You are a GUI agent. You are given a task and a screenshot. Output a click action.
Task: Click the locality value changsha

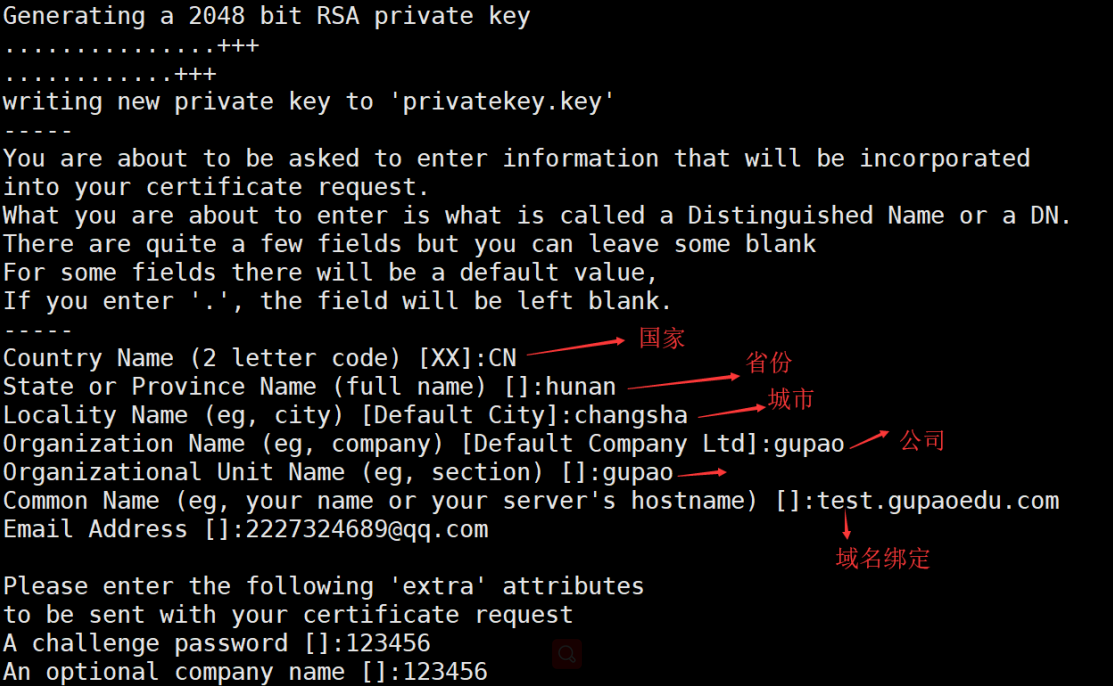[631, 415]
